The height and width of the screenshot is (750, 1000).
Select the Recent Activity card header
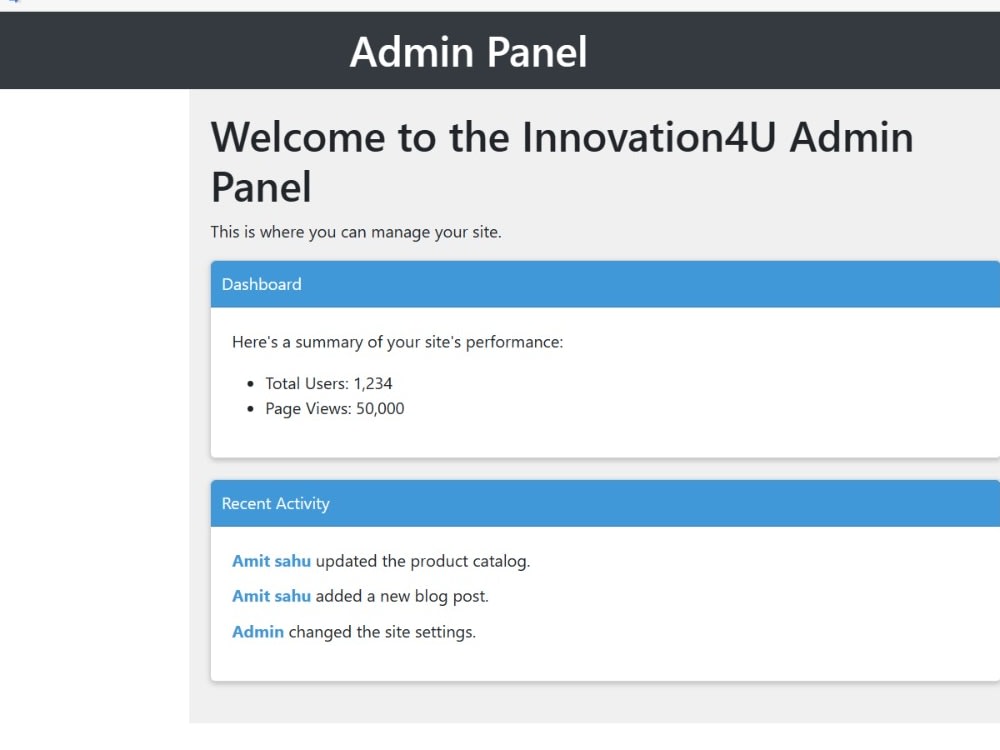coord(605,504)
